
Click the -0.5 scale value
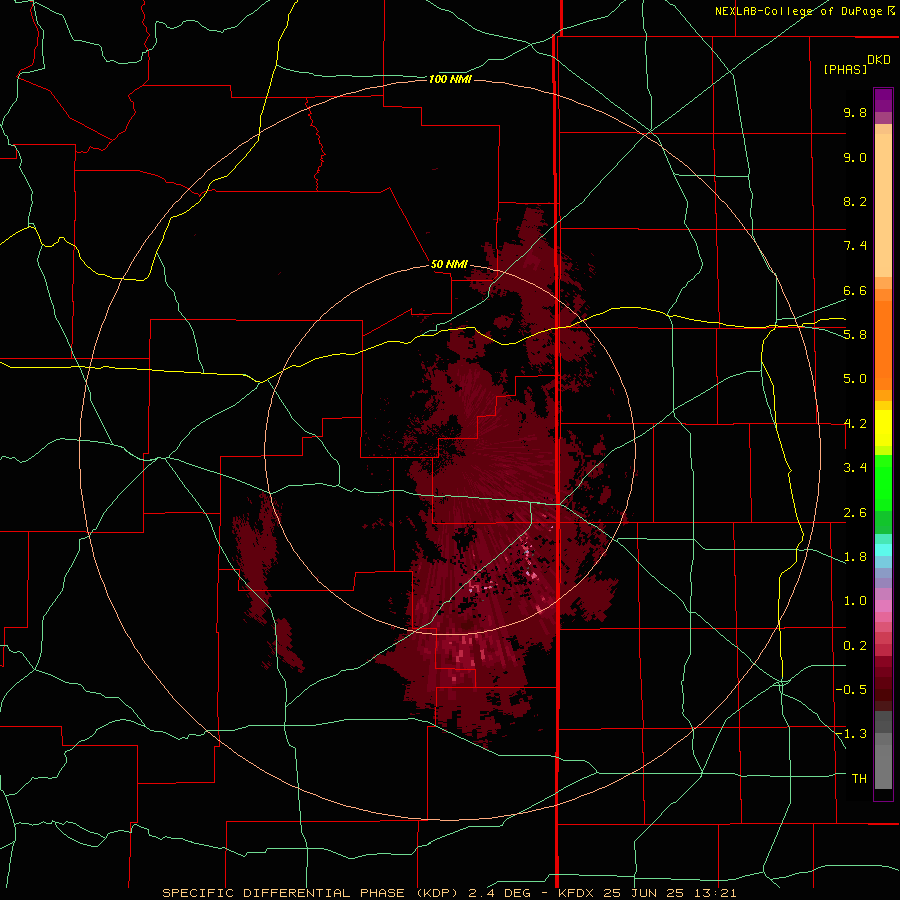851,690
